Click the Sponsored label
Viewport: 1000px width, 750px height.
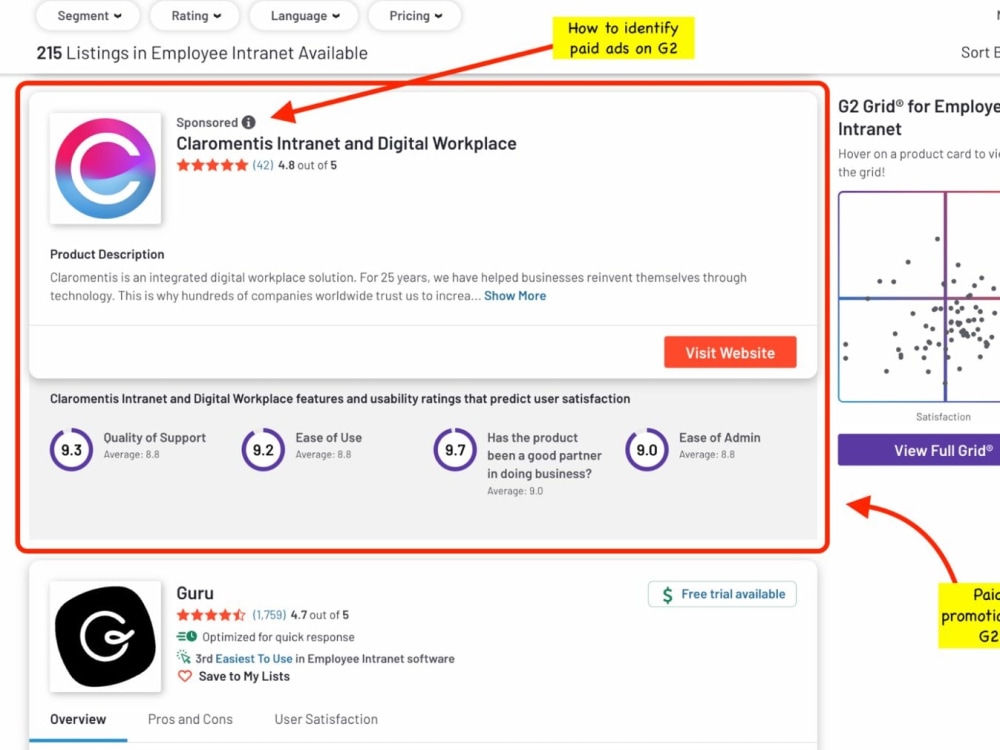click(207, 122)
